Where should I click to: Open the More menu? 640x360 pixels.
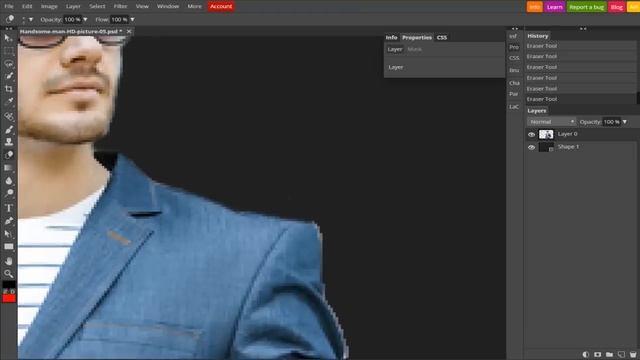pyautogui.click(x=194, y=6)
